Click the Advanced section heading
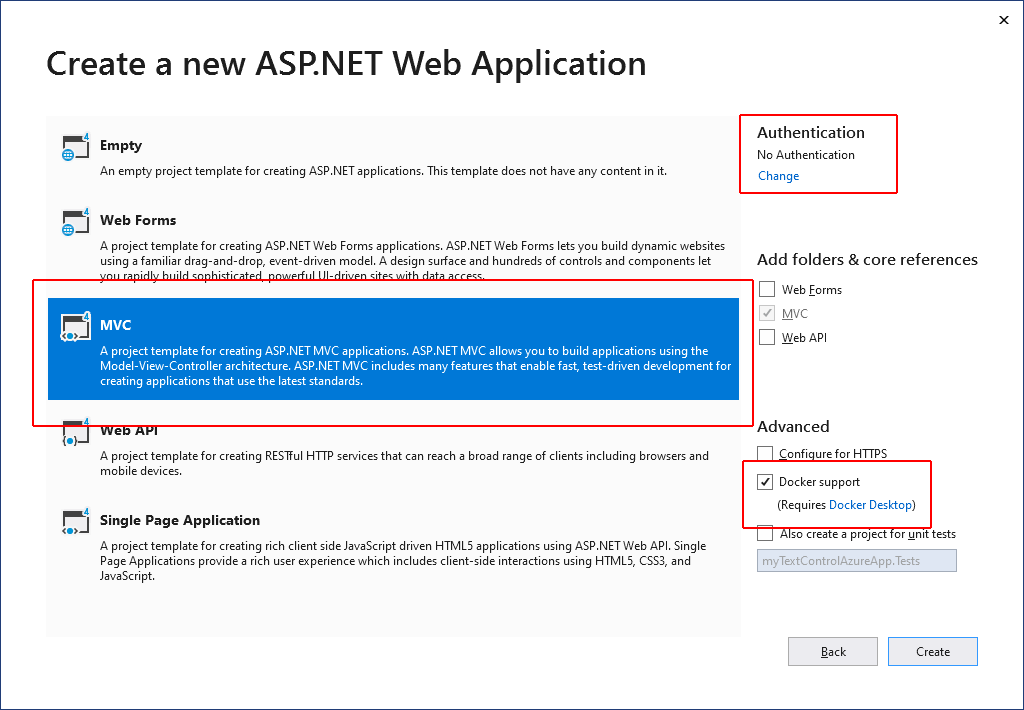 (793, 427)
